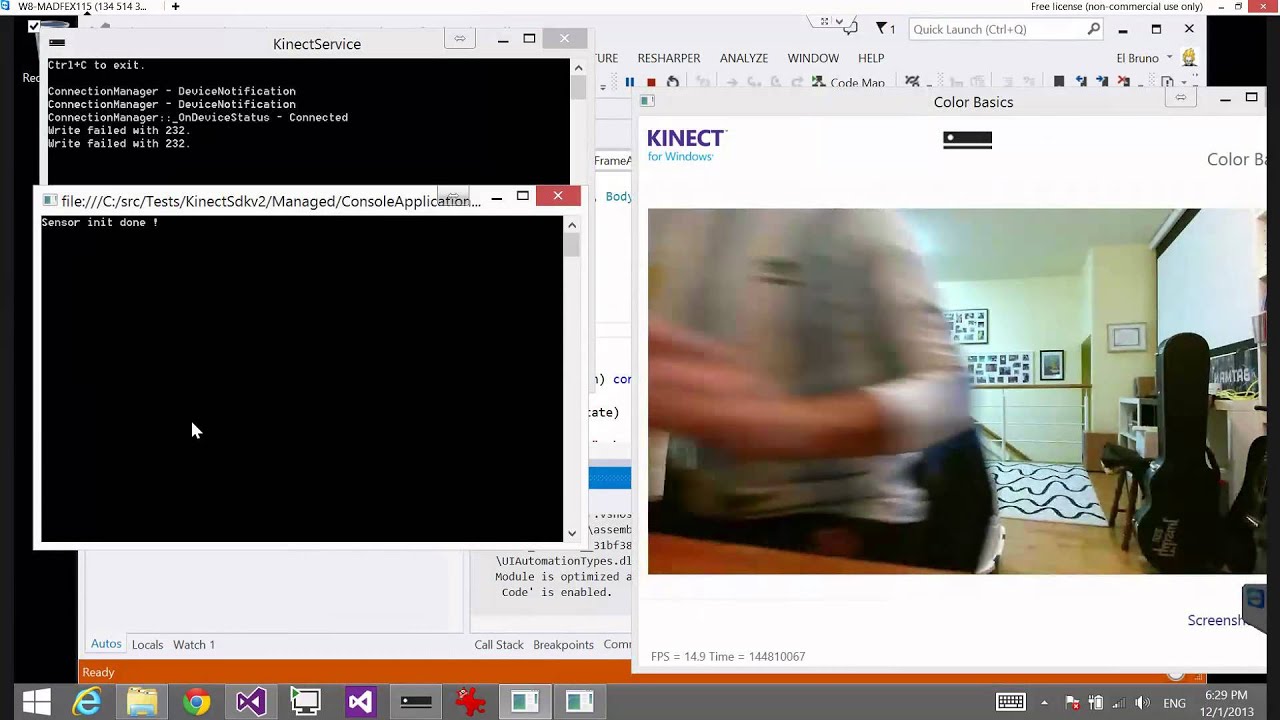
Task: Open Windows Start button
Action: (x=36, y=703)
